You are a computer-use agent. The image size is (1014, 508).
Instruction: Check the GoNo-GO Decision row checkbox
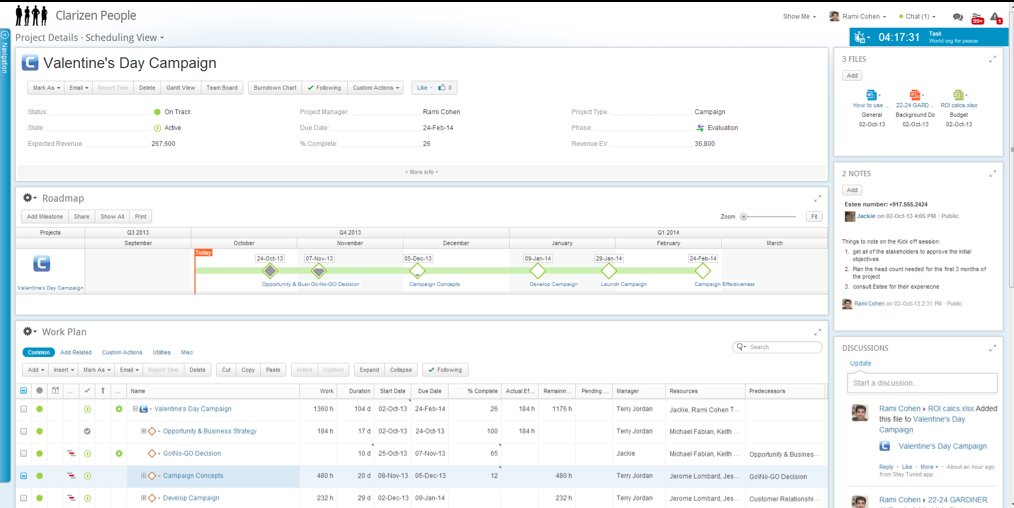click(24, 454)
